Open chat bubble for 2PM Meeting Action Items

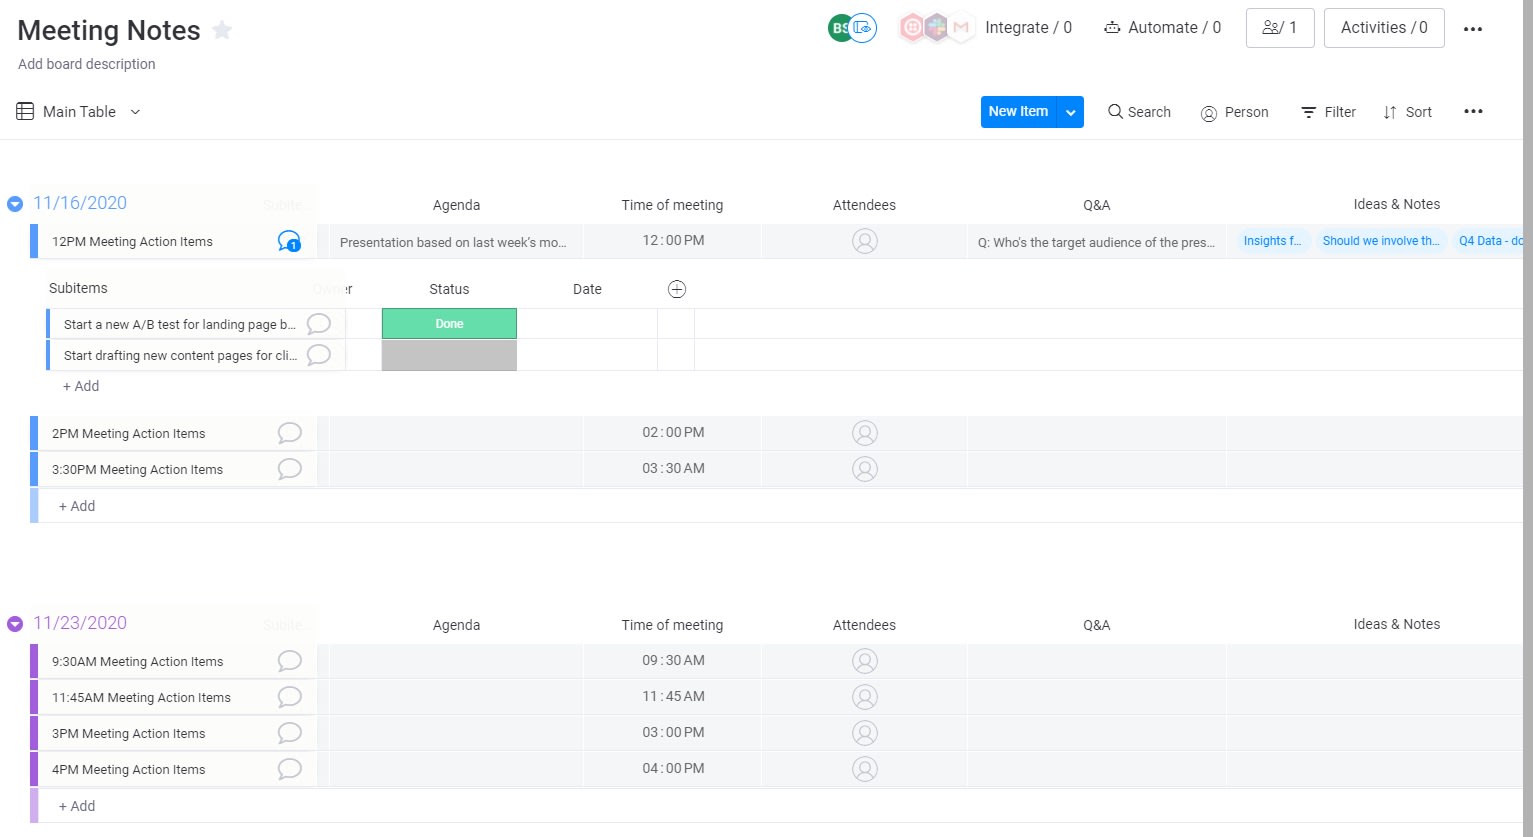click(289, 433)
